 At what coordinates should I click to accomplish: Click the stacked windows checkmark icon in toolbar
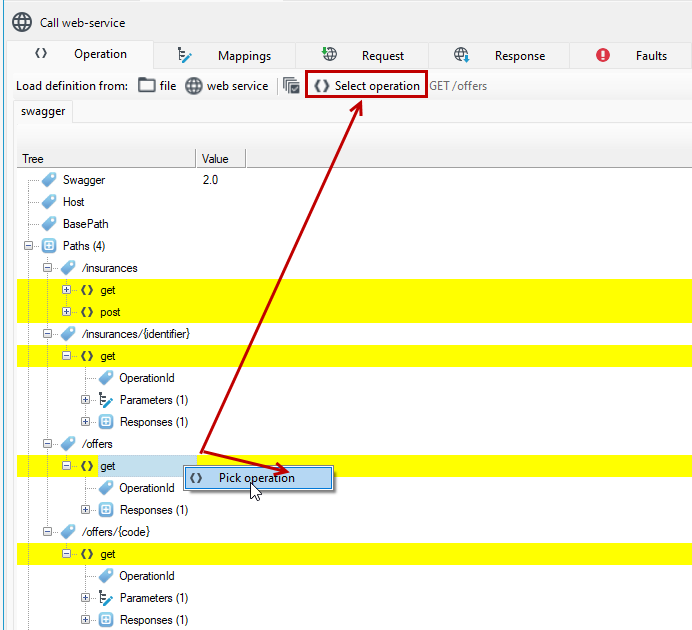pyautogui.click(x=291, y=86)
